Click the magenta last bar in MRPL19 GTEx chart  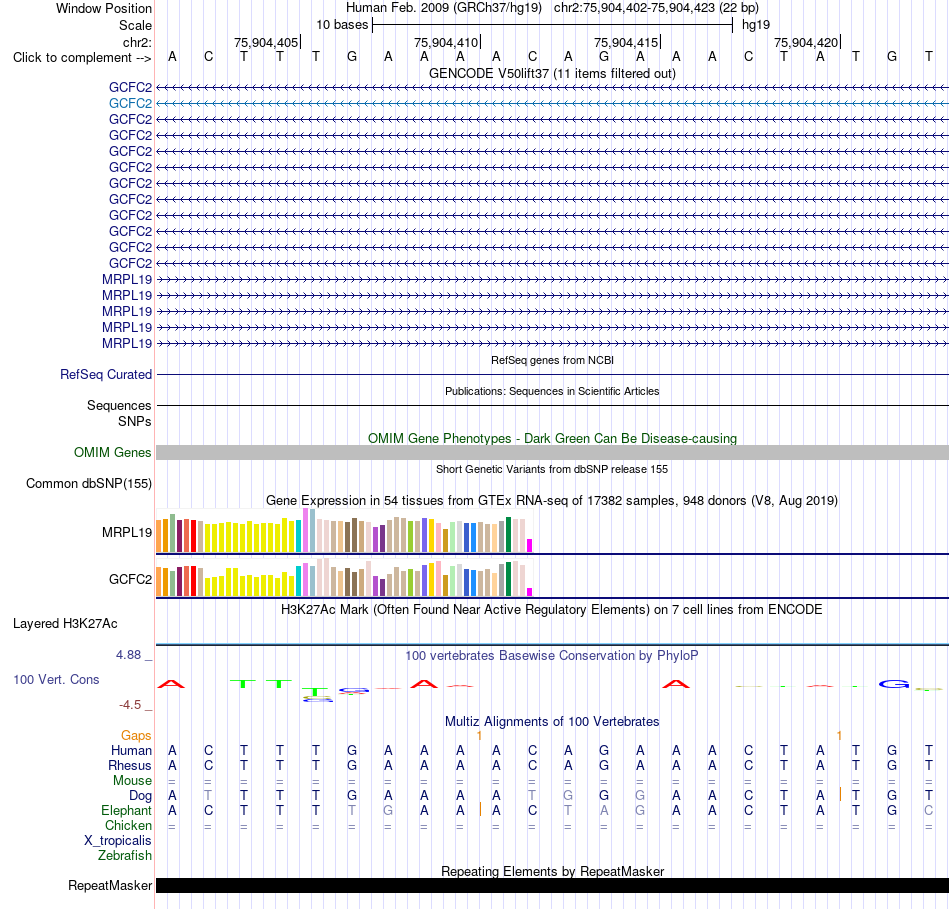point(530,545)
